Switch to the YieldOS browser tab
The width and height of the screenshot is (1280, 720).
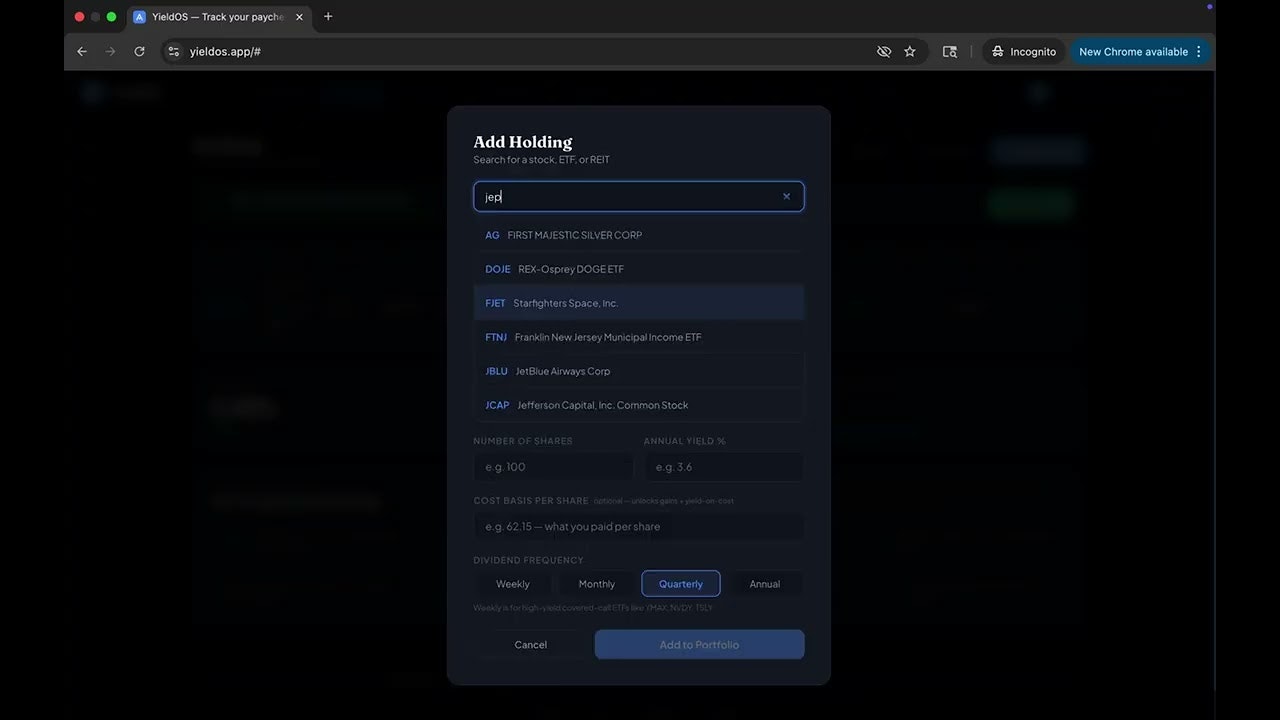[218, 17]
